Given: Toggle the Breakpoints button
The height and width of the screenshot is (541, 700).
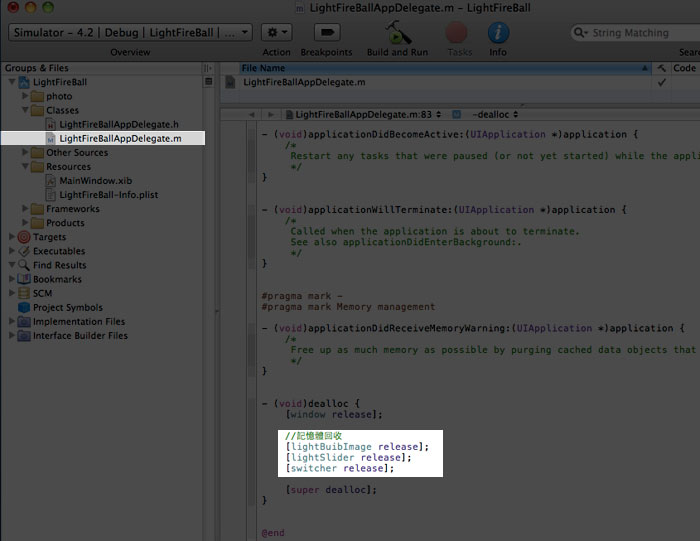Looking at the screenshot, I should tap(327, 33).
